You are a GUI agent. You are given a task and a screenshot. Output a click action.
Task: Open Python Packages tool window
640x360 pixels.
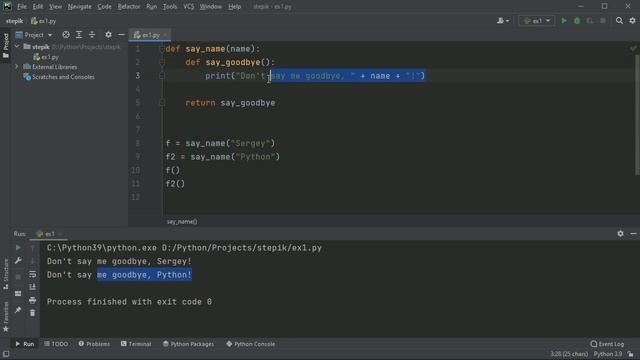(188, 344)
